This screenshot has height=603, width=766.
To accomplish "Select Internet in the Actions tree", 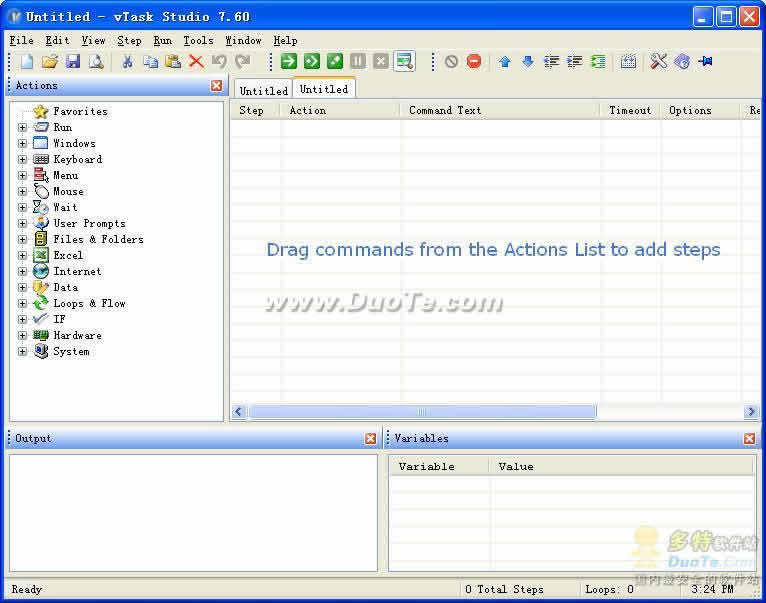I will (x=77, y=272).
